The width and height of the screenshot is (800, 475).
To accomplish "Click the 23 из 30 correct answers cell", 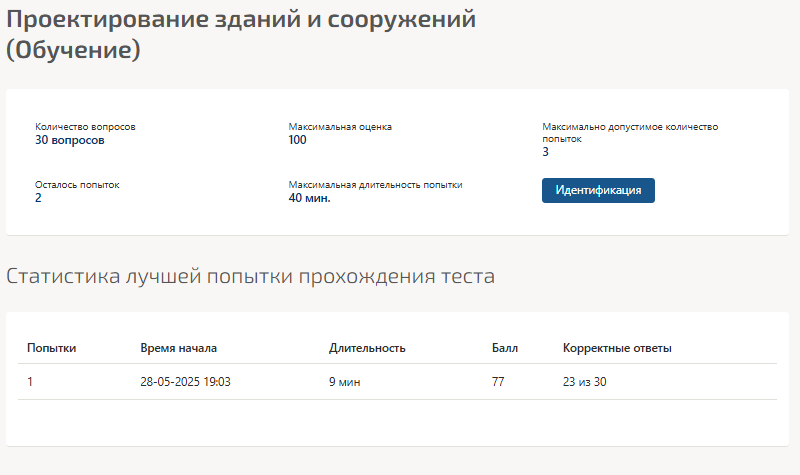I will point(585,381).
